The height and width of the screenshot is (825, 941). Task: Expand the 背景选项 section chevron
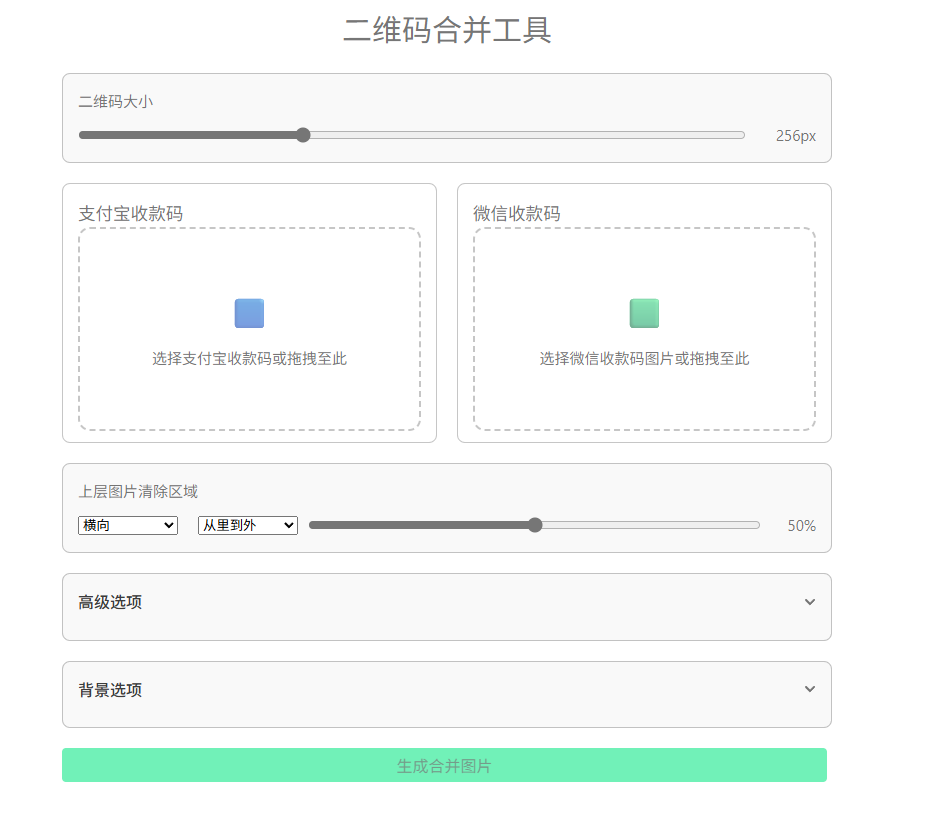click(x=810, y=689)
